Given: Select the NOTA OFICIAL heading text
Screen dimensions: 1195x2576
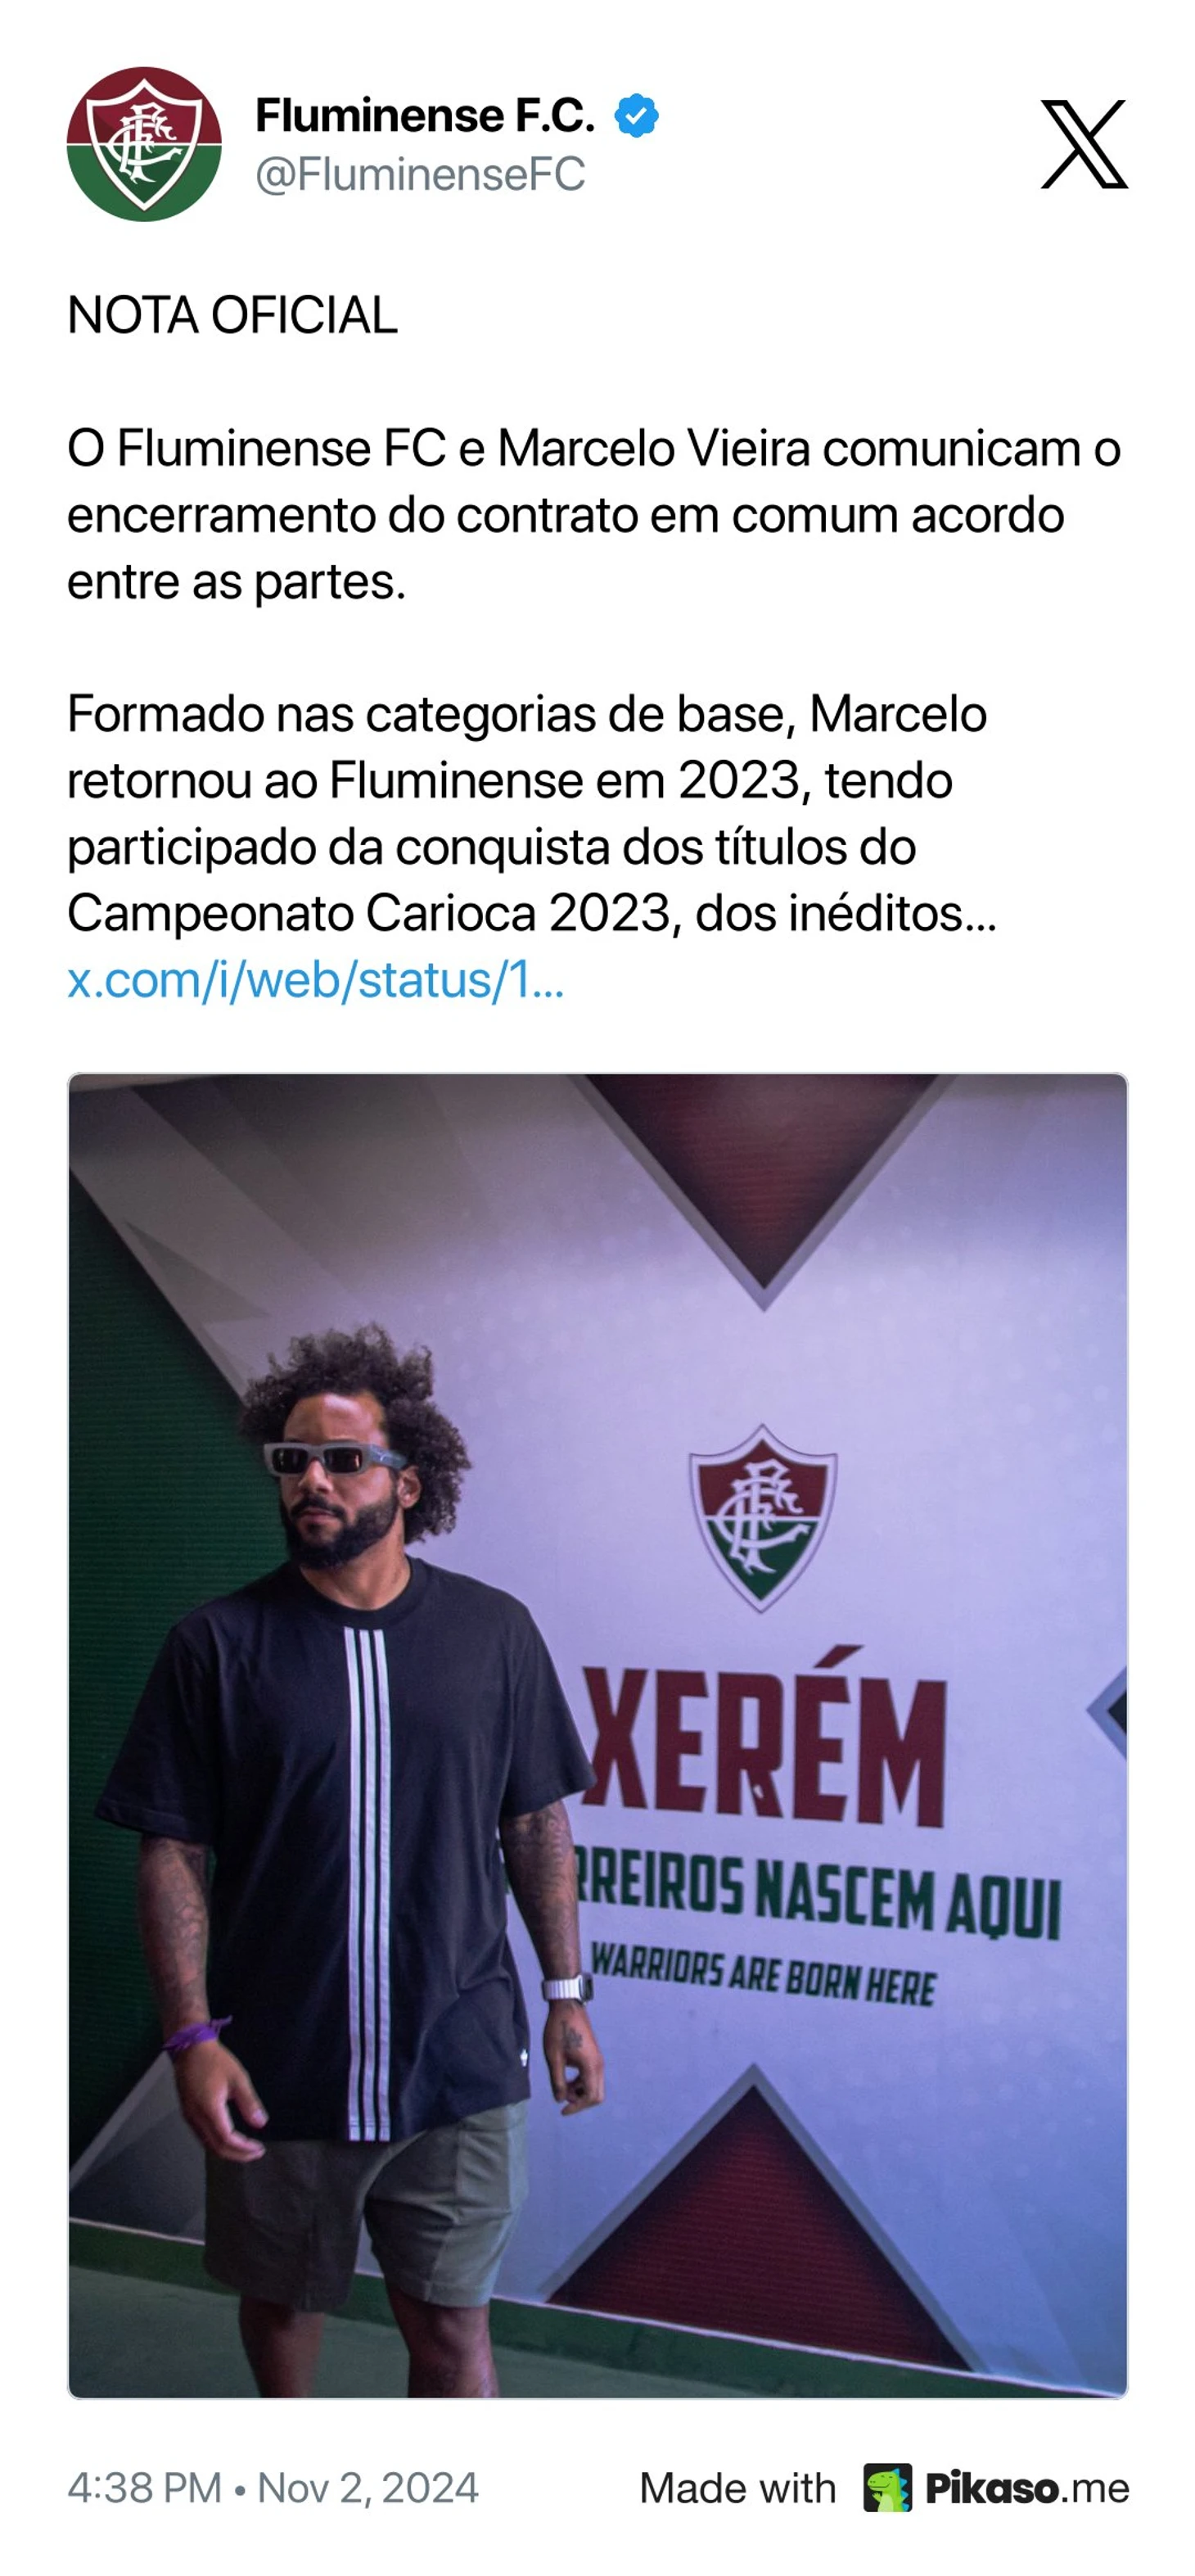Looking at the screenshot, I should 232,315.
